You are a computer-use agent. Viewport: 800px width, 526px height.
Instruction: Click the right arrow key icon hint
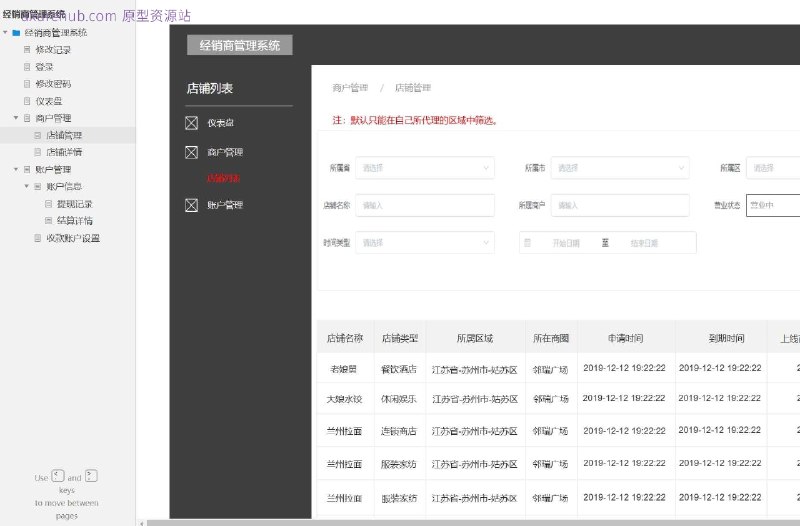(x=91, y=476)
